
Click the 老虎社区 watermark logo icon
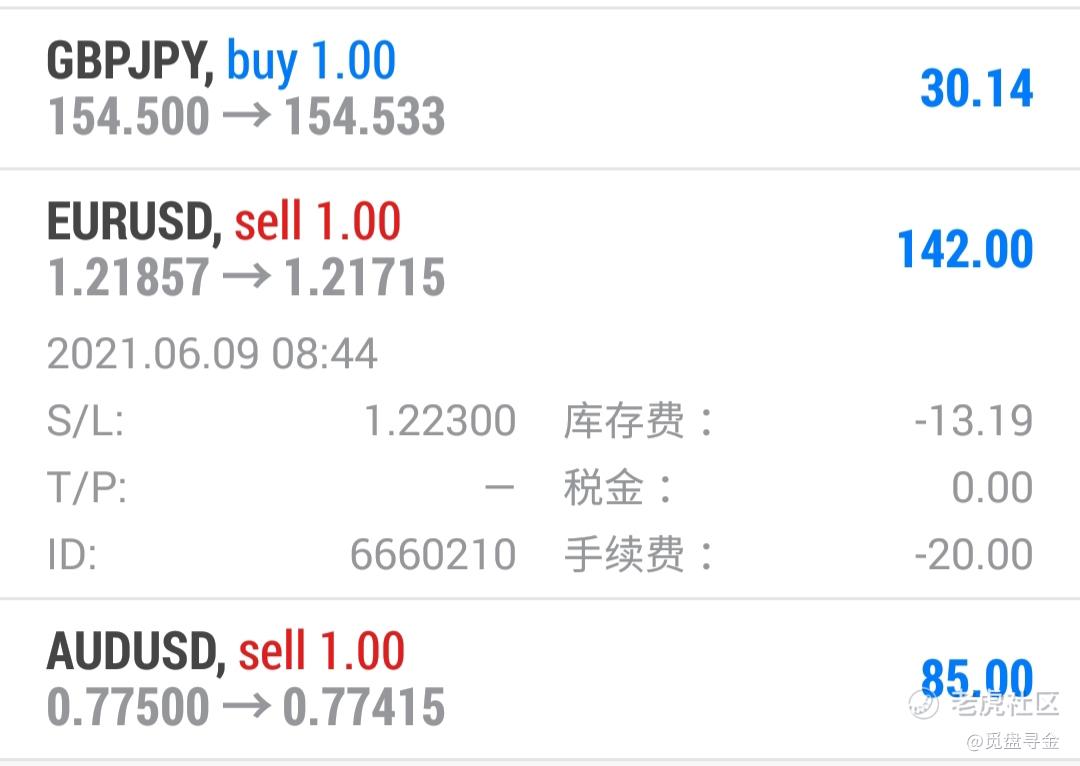click(x=924, y=704)
